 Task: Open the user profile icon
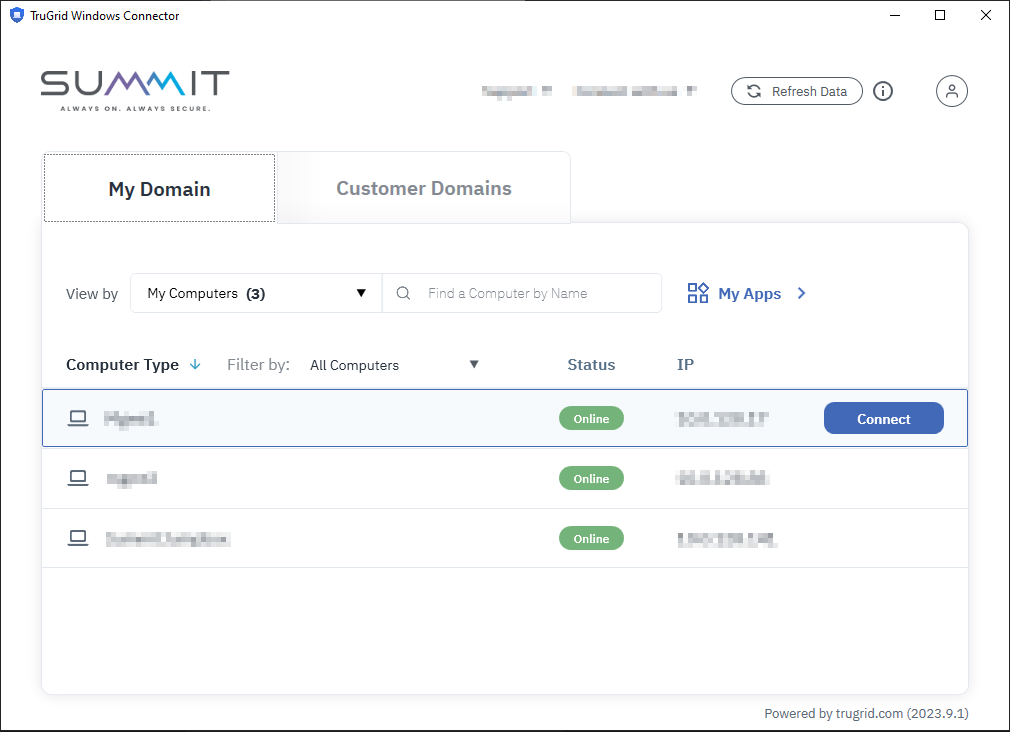click(952, 91)
